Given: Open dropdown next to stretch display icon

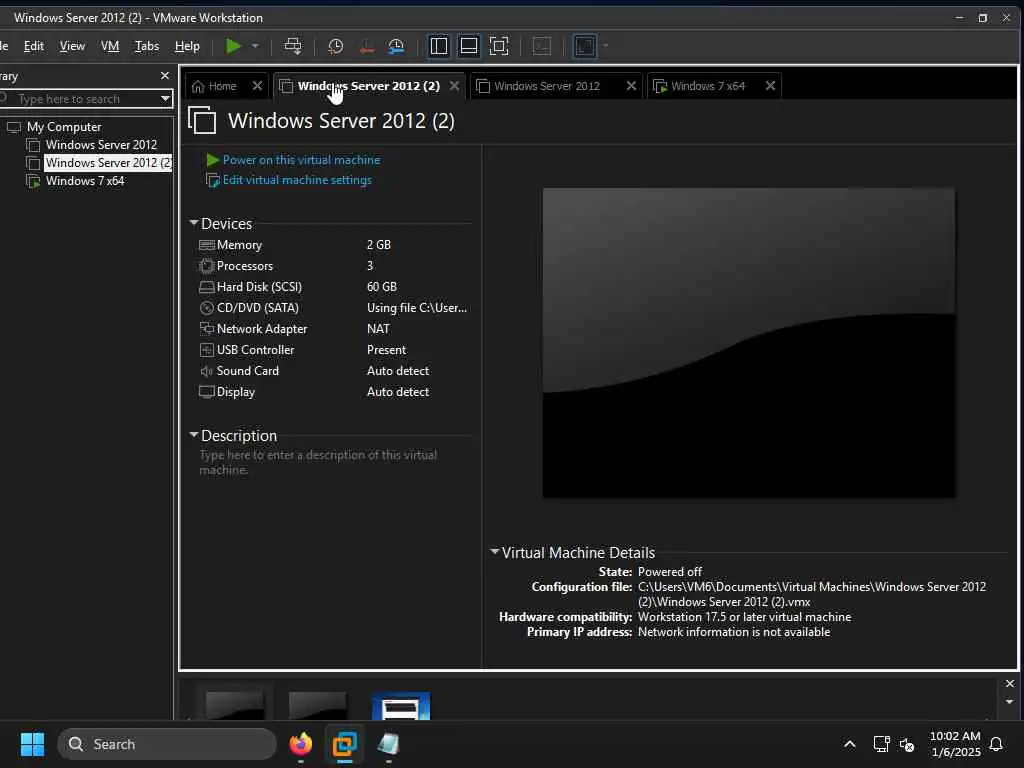Looking at the screenshot, I should point(605,46).
